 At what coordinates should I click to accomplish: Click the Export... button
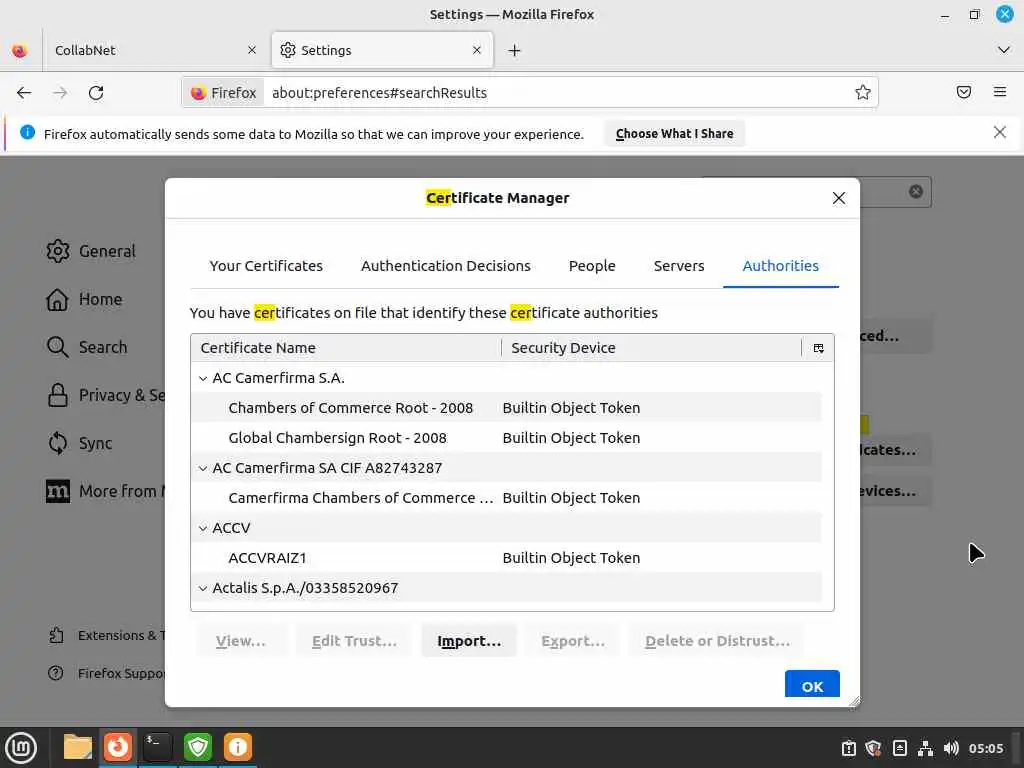573,641
